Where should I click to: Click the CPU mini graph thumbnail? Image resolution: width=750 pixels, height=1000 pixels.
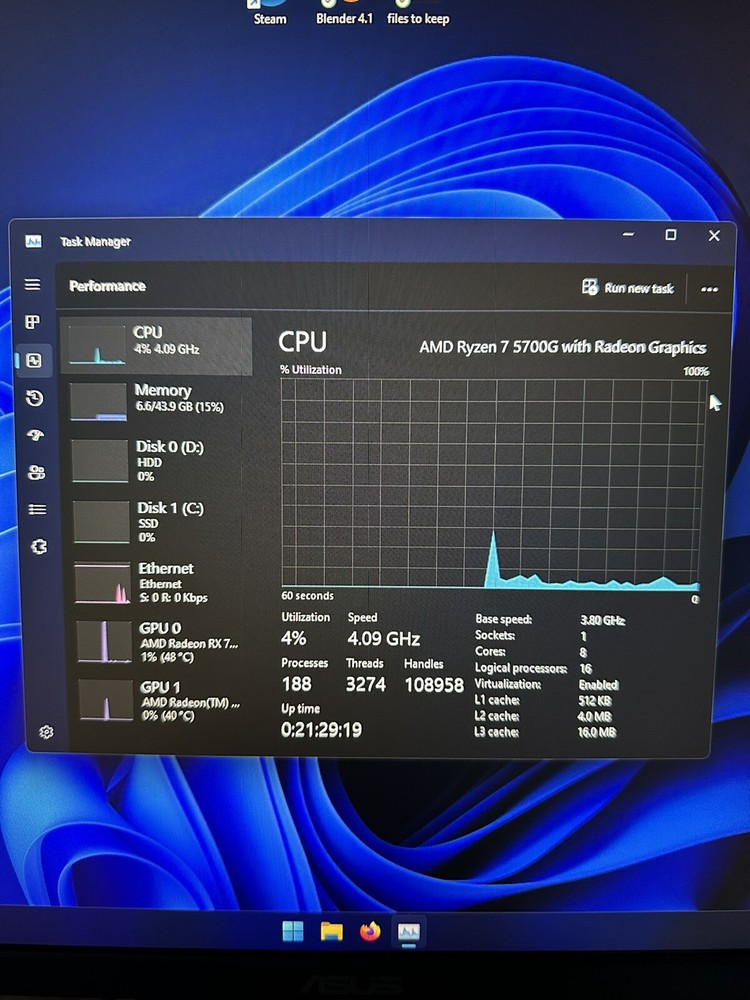click(97, 345)
